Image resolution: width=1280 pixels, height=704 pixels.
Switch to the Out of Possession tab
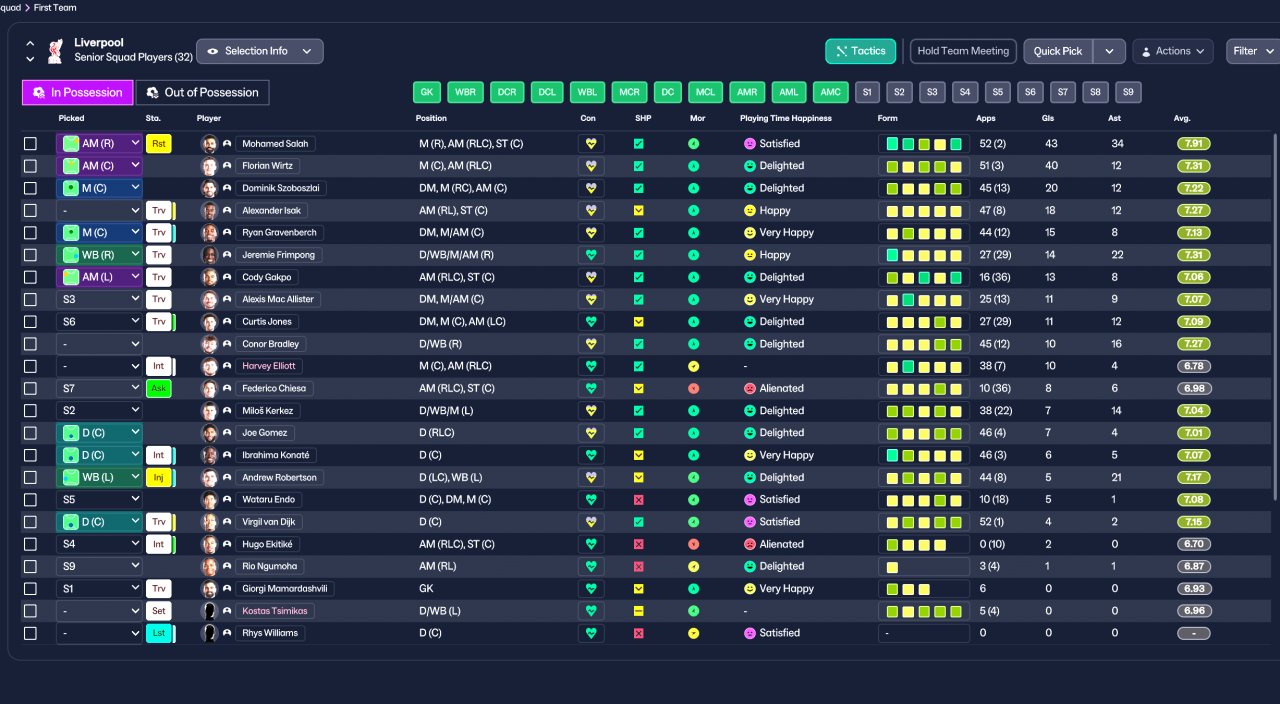(x=202, y=92)
